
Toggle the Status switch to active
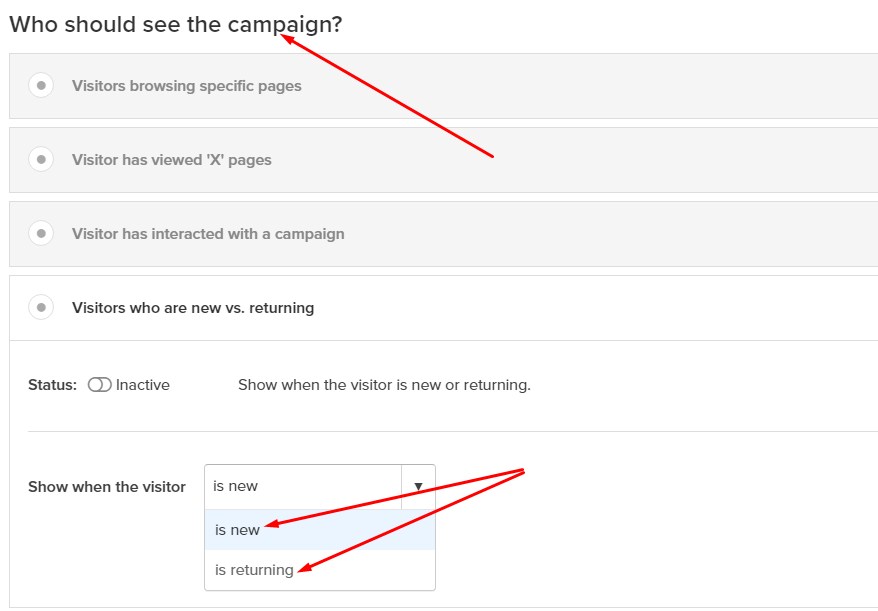coord(100,385)
